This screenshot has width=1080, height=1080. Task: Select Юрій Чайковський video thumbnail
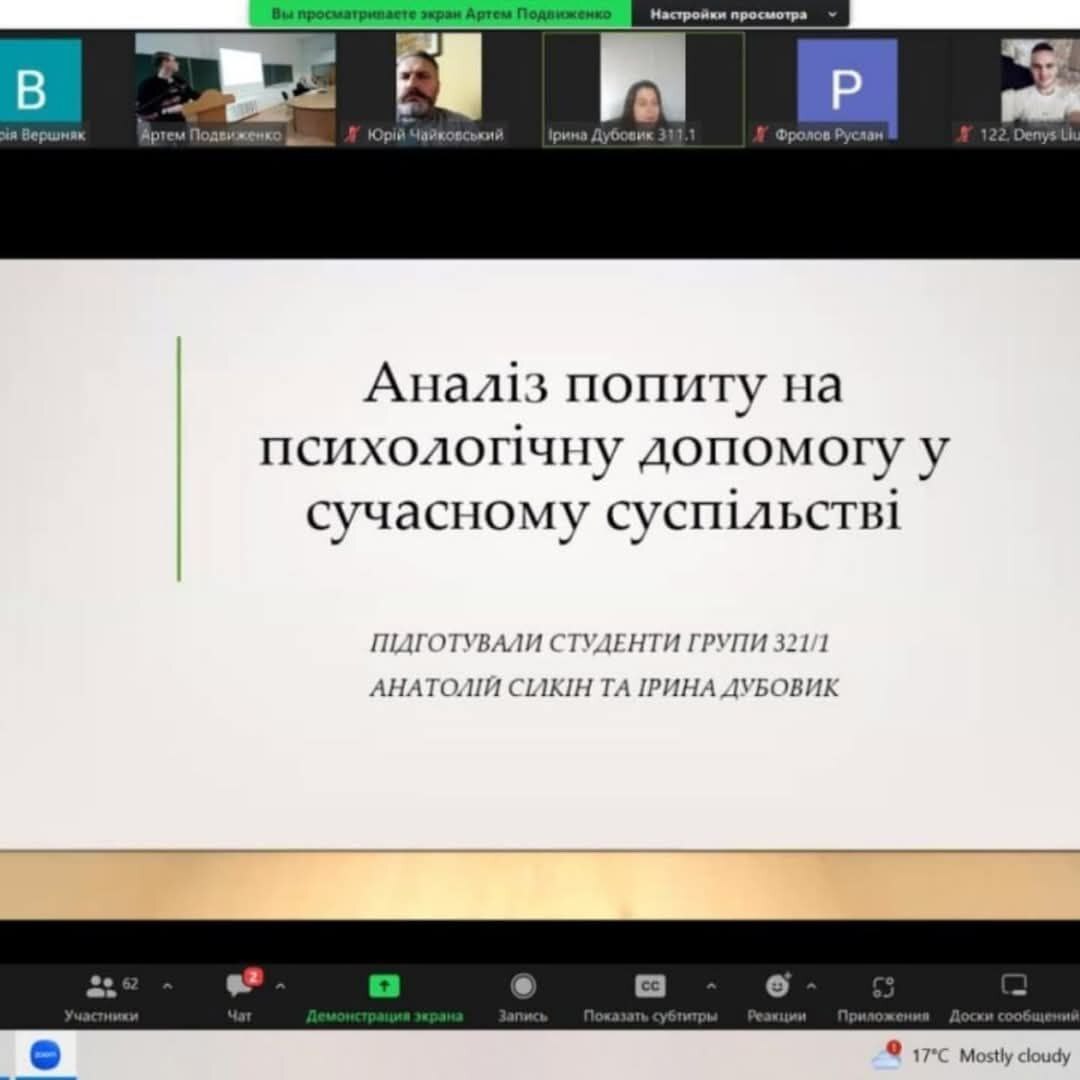point(434,87)
